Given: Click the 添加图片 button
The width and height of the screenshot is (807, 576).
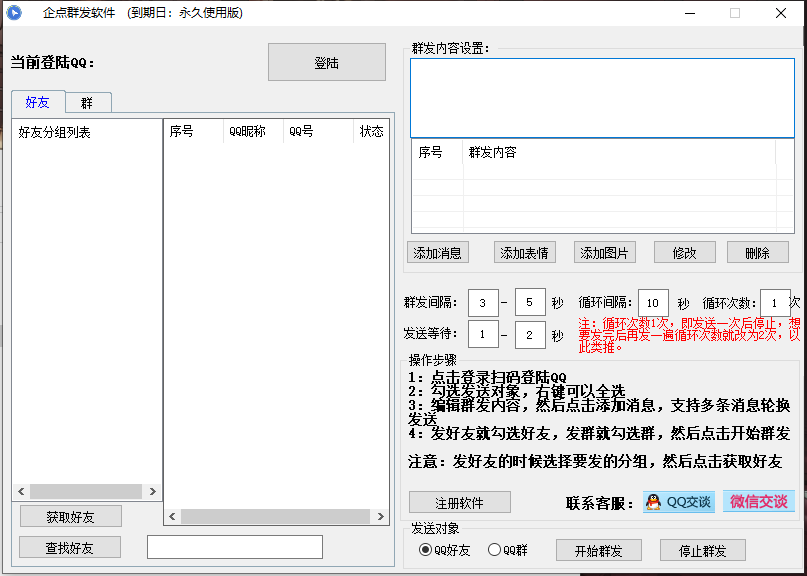Looking at the screenshot, I should [x=605, y=252].
